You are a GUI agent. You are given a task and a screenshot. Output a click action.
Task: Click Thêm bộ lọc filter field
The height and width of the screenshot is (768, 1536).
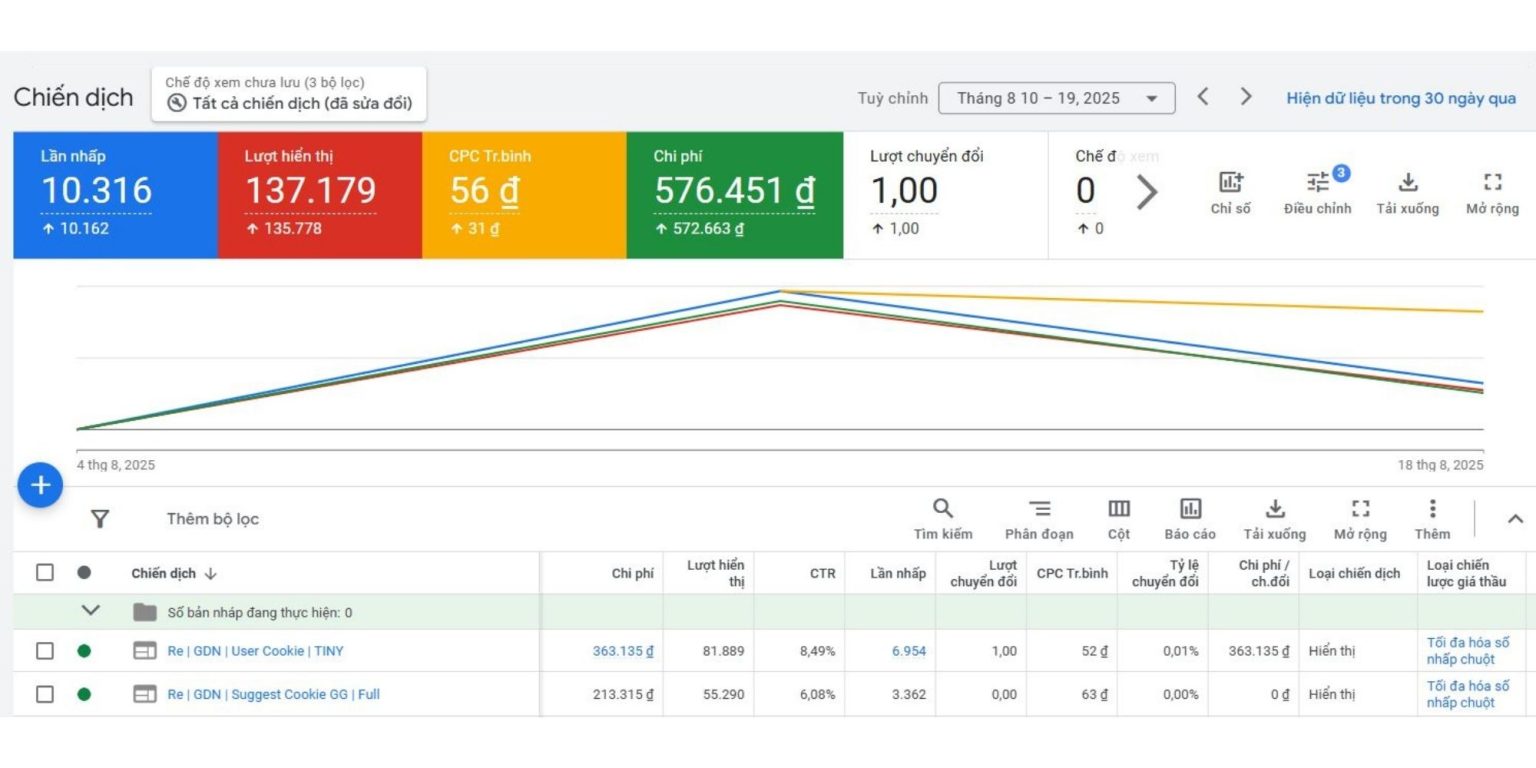213,519
